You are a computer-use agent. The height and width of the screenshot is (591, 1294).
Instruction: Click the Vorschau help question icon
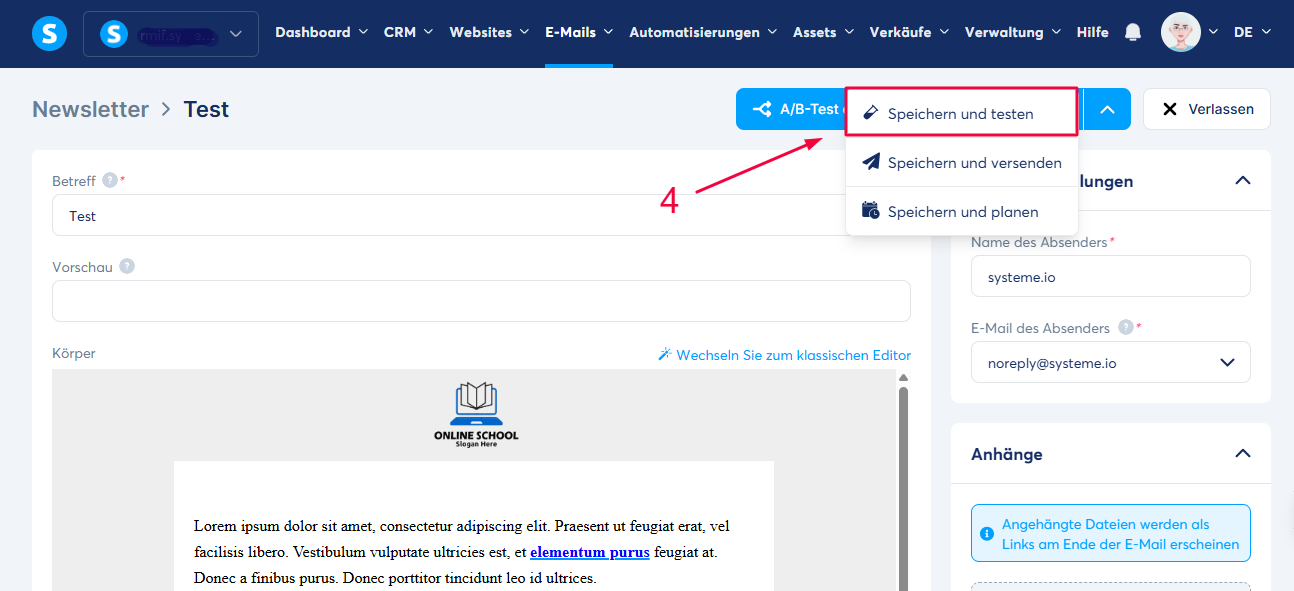coord(127,267)
